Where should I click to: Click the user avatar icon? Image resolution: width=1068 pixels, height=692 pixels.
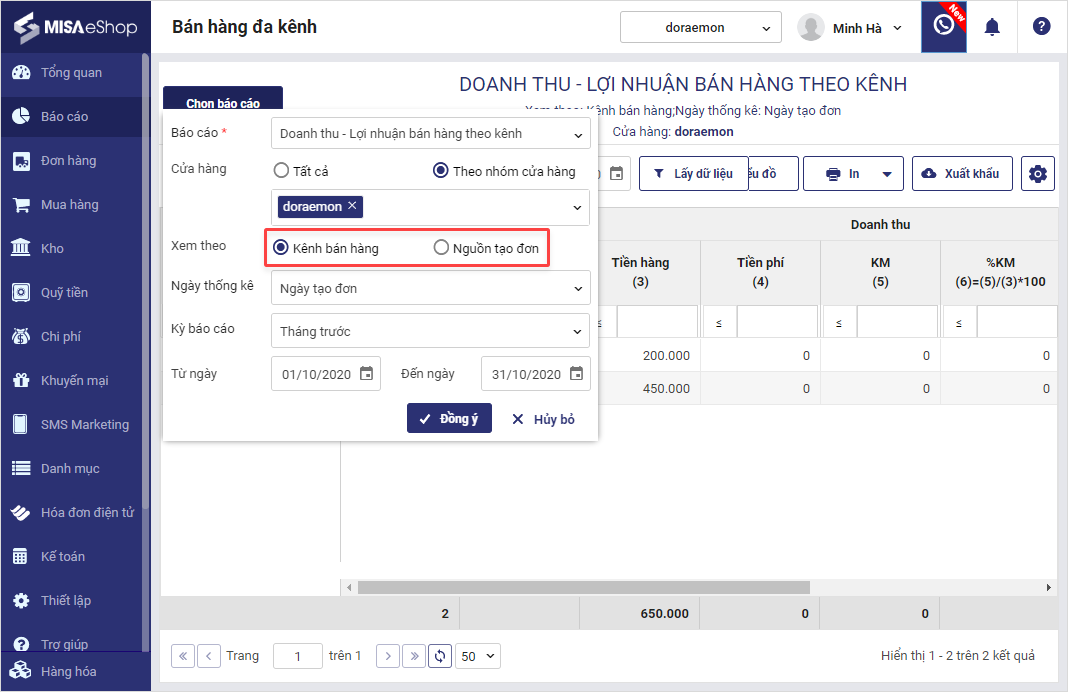point(811,28)
